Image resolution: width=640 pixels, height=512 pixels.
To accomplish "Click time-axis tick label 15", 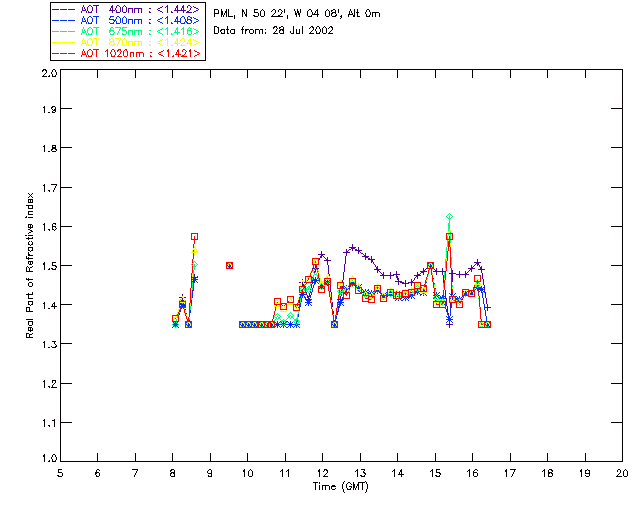I will click(435, 473).
